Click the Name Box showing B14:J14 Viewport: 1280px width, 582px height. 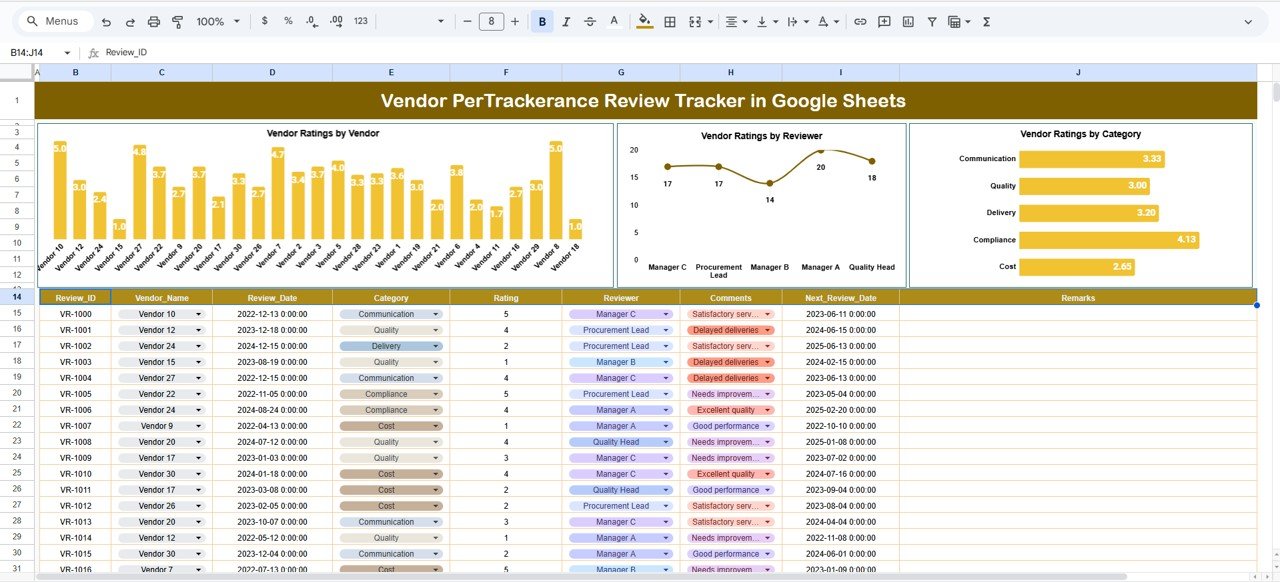pos(30,51)
